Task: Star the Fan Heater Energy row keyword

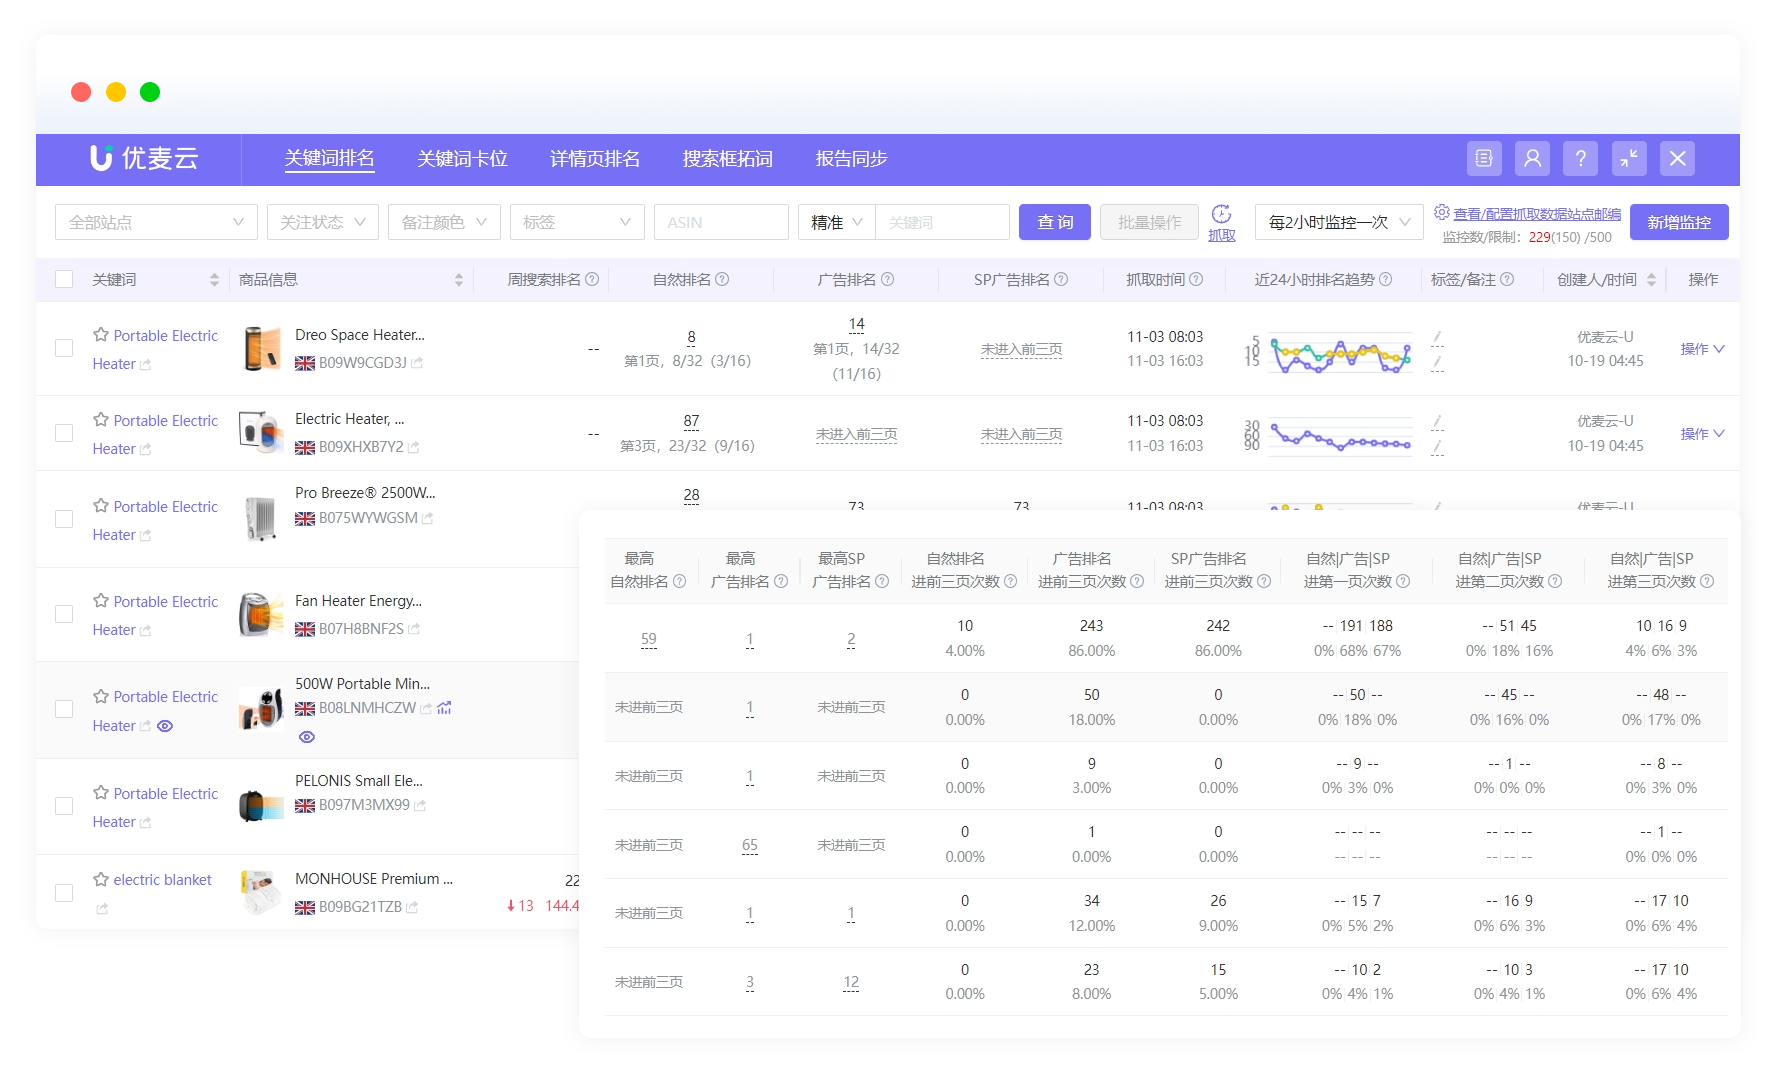Action: 101,601
